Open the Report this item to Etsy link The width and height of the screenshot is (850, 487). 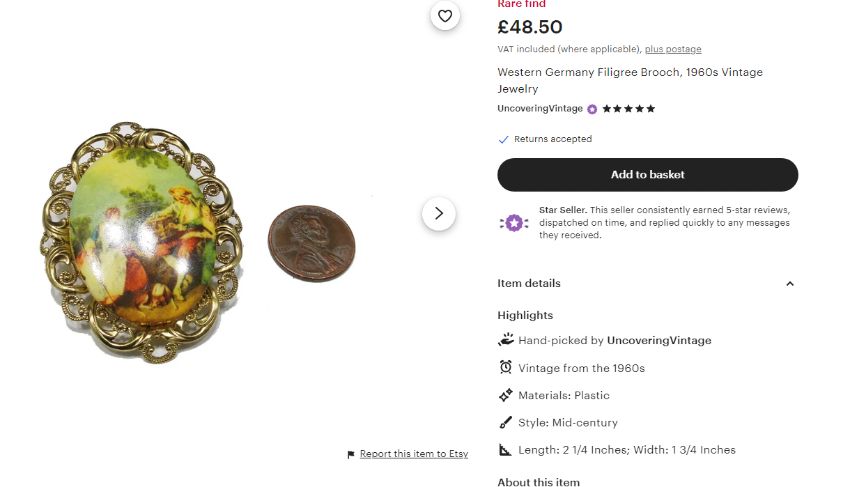tap(414, 454)
